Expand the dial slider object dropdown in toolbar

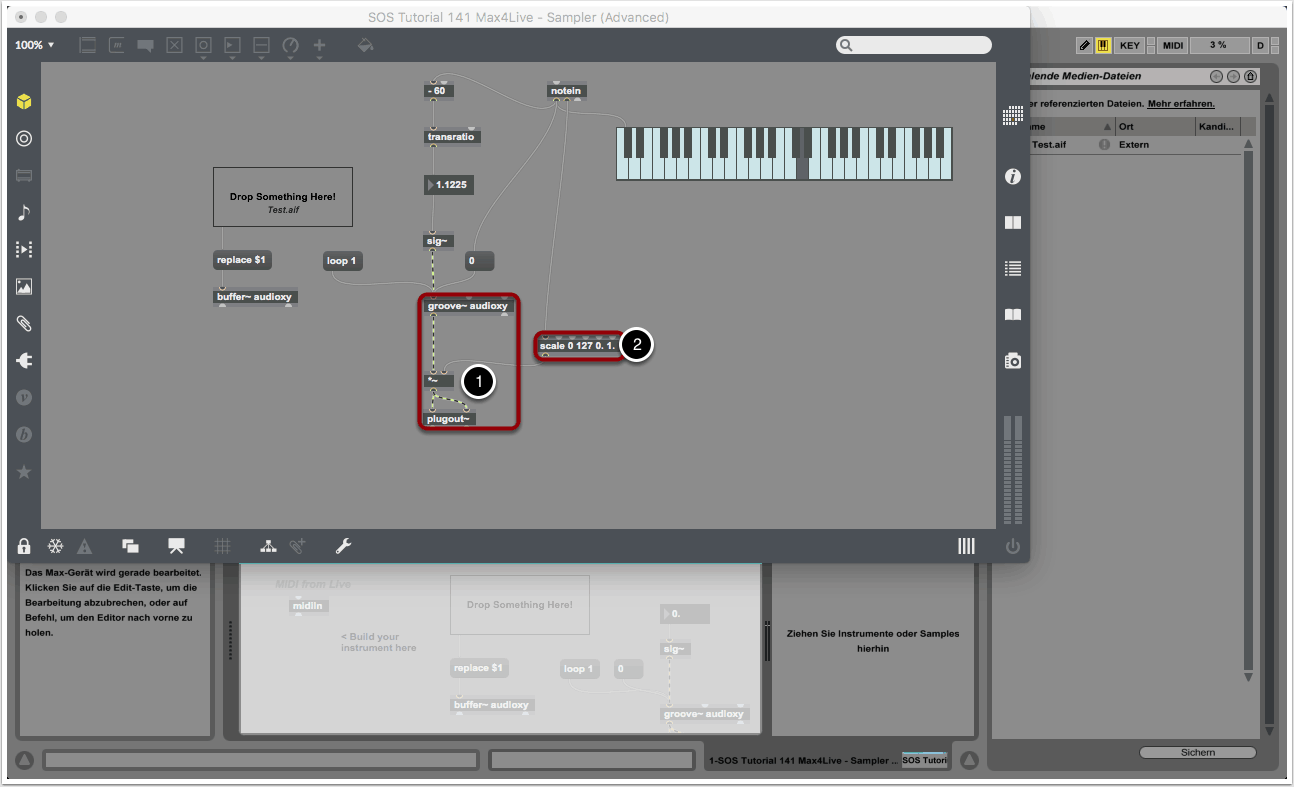click(x=291, y=46)
